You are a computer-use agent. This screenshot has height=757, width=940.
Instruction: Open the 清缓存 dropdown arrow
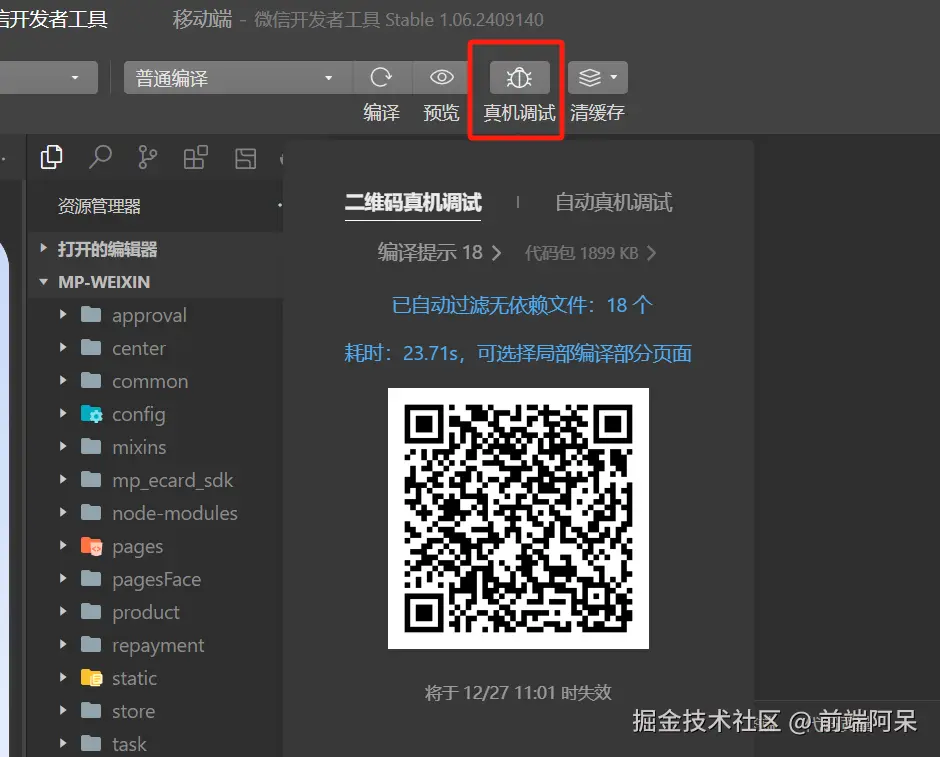(614, 77)
